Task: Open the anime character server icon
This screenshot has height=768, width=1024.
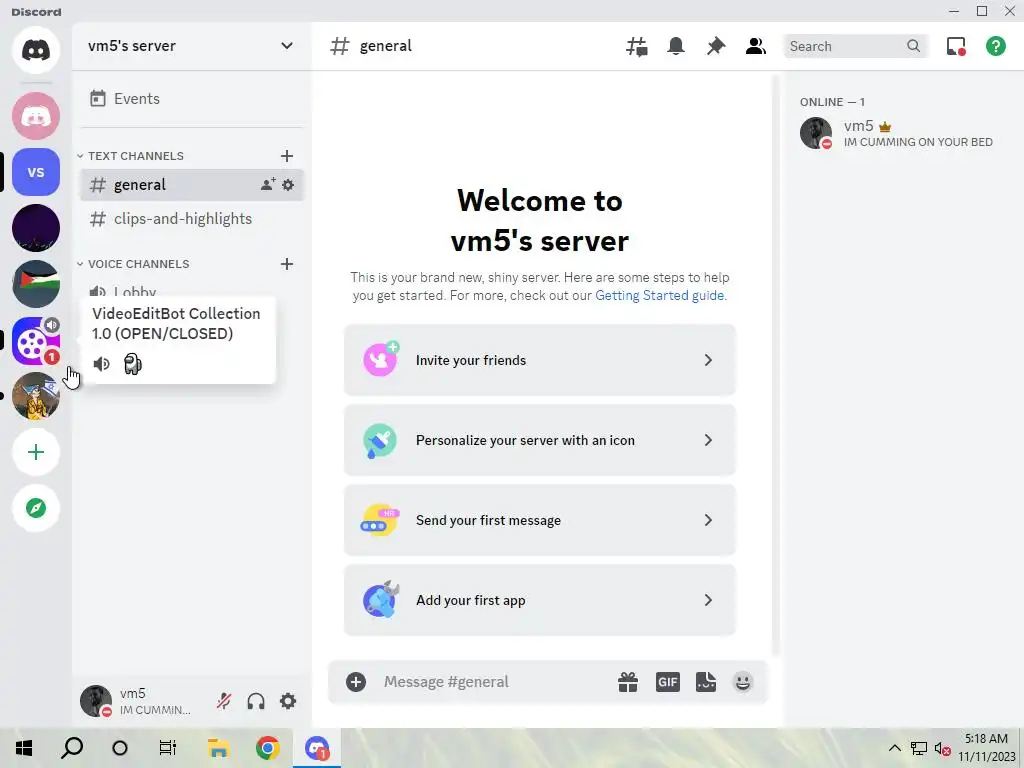Action: click(x=36, y=396)
